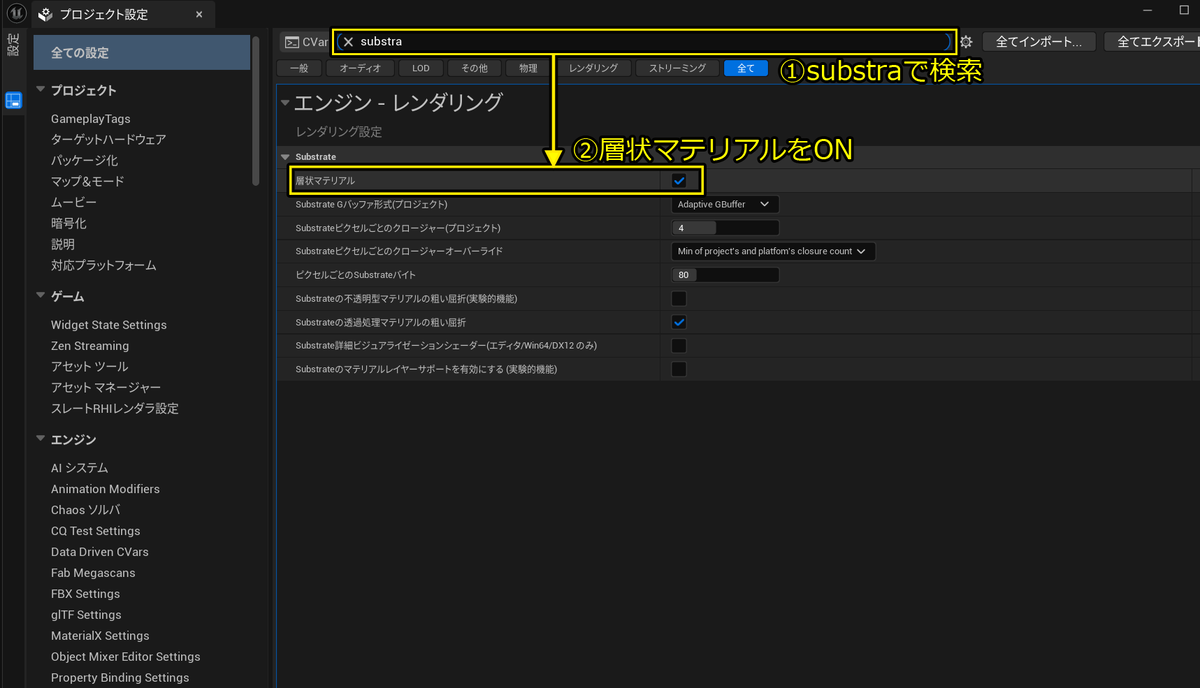This screenshot has width=1200, height=688.
Task: Open アセット ツール settings
Action: point(90,367)
